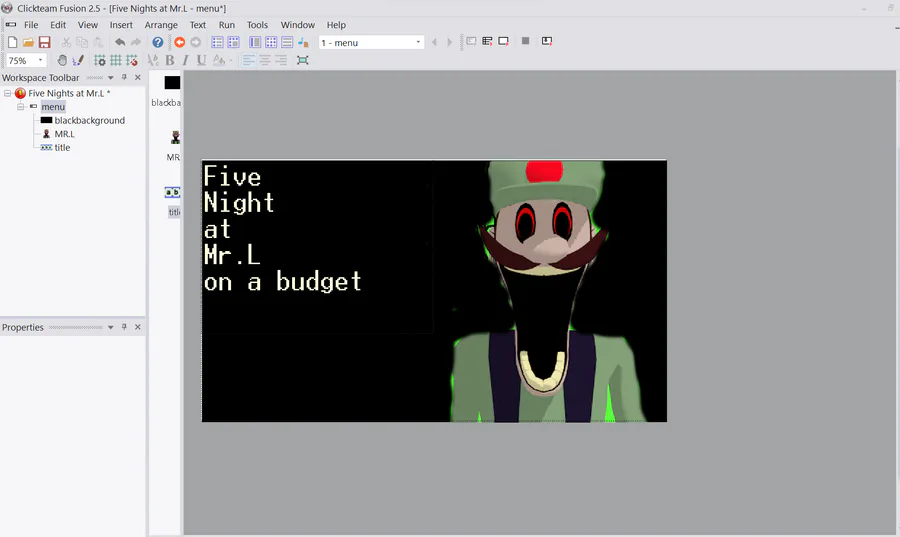Viewport: 900px width, 537px height.
Task: Toggle Italic text formatting
Action: [185, 60]
